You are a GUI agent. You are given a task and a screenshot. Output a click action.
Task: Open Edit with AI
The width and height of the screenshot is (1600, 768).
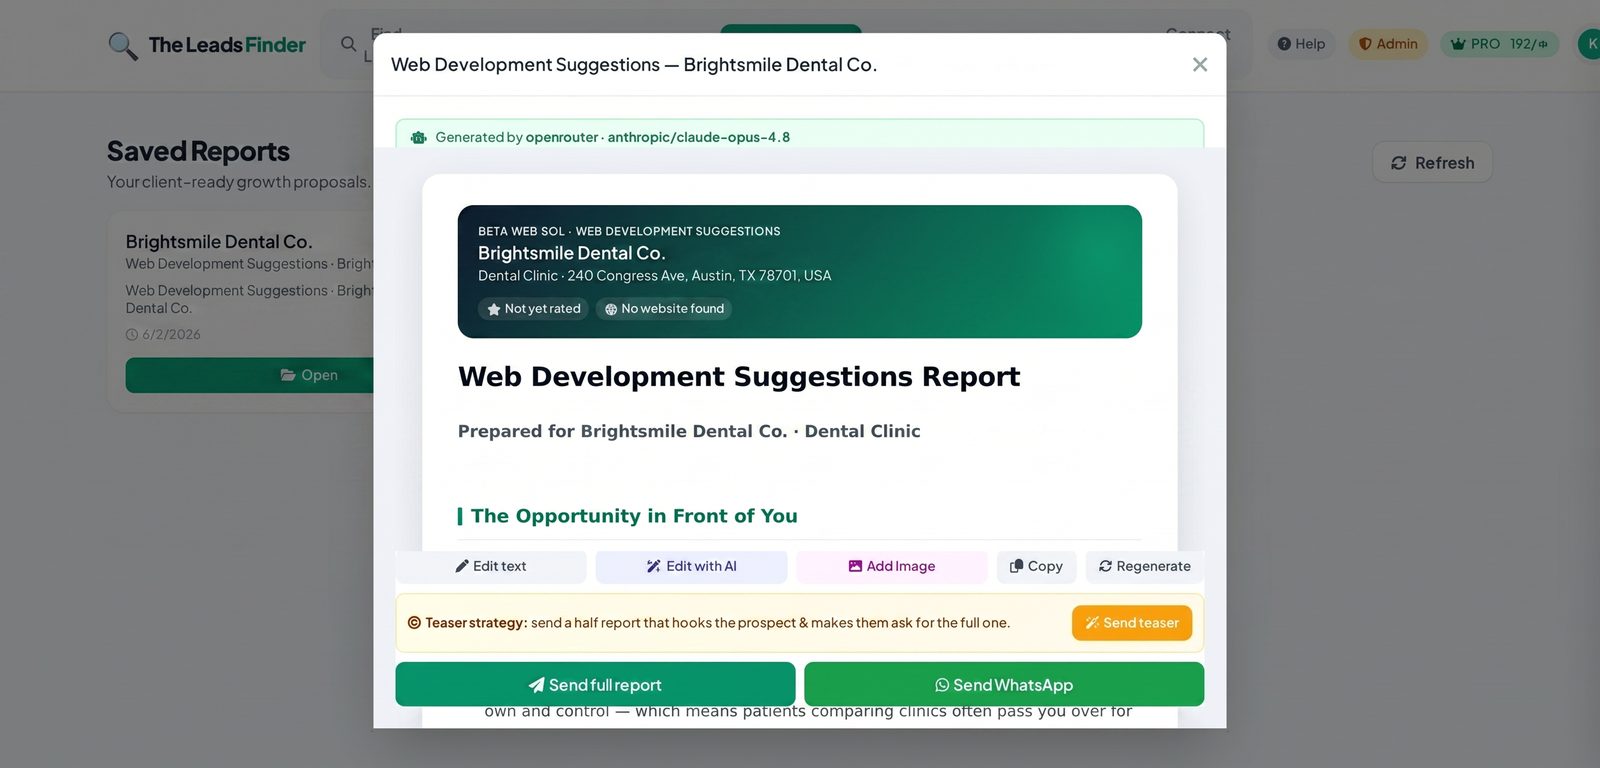[x=691, y=567]
